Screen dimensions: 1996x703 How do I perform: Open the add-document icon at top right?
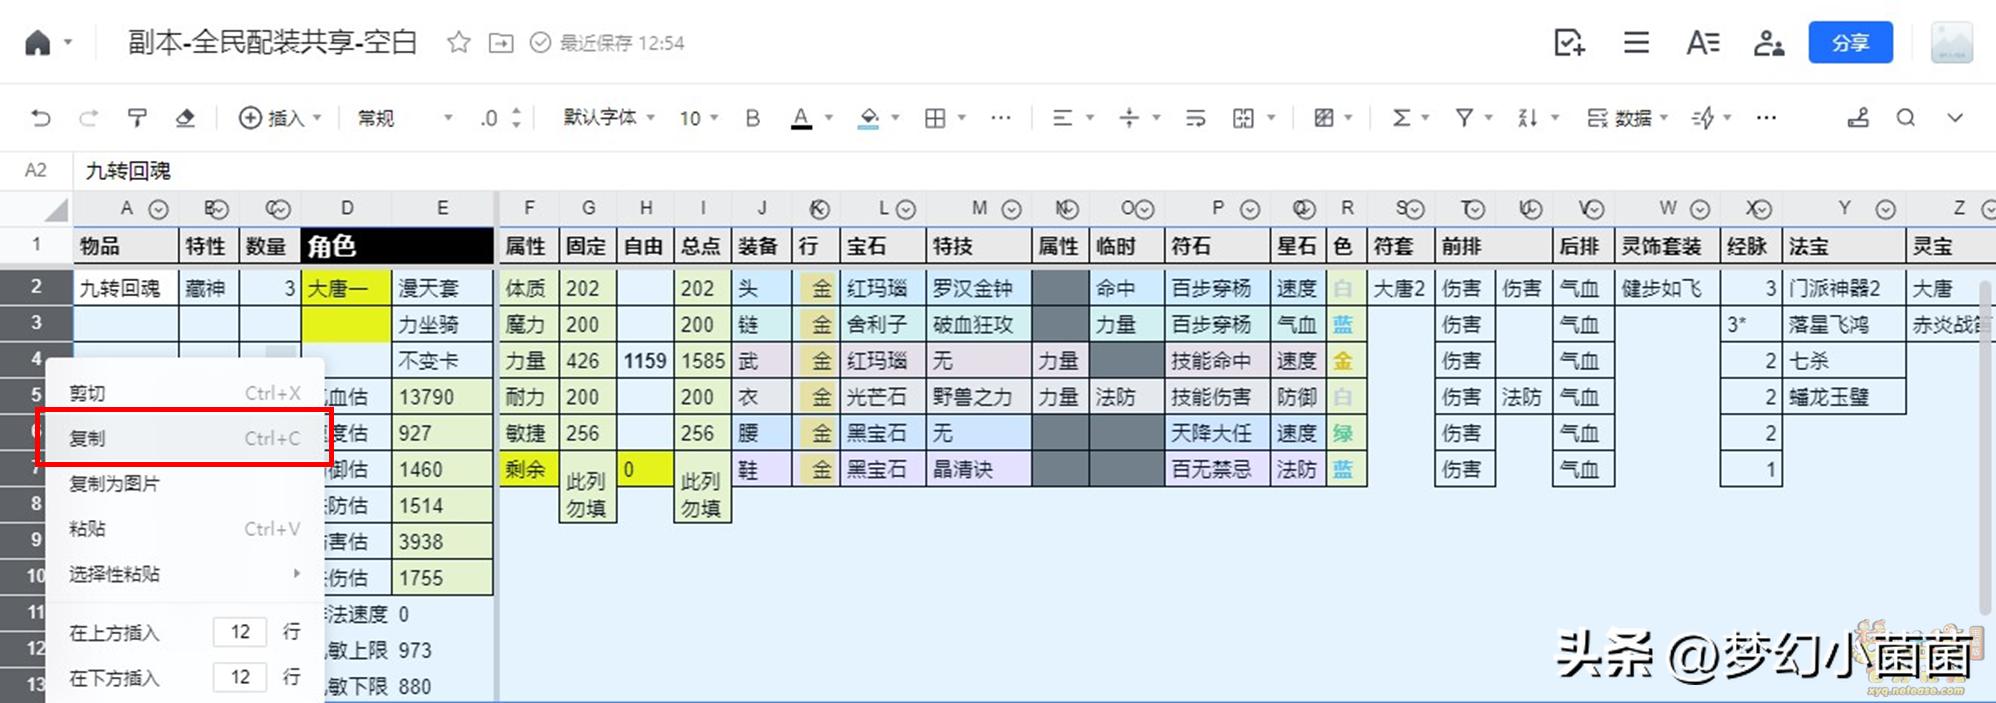click(1569, 43)
